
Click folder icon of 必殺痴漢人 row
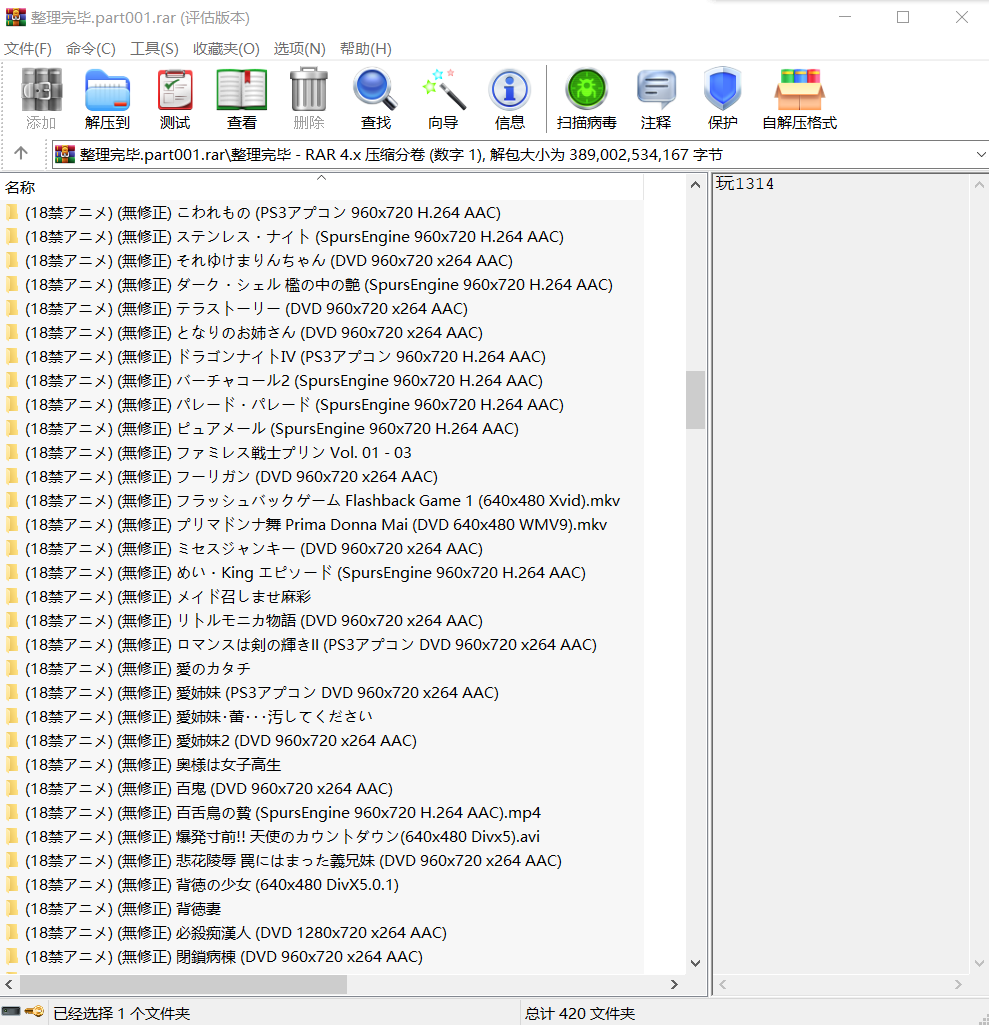[x=12, y=933]
